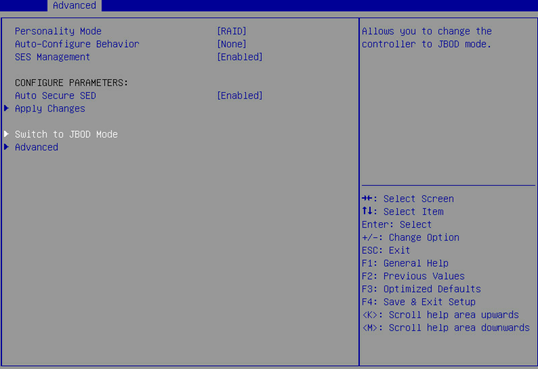
Task: Click the F1: General Help hint
Action: (x=405, y=263)
